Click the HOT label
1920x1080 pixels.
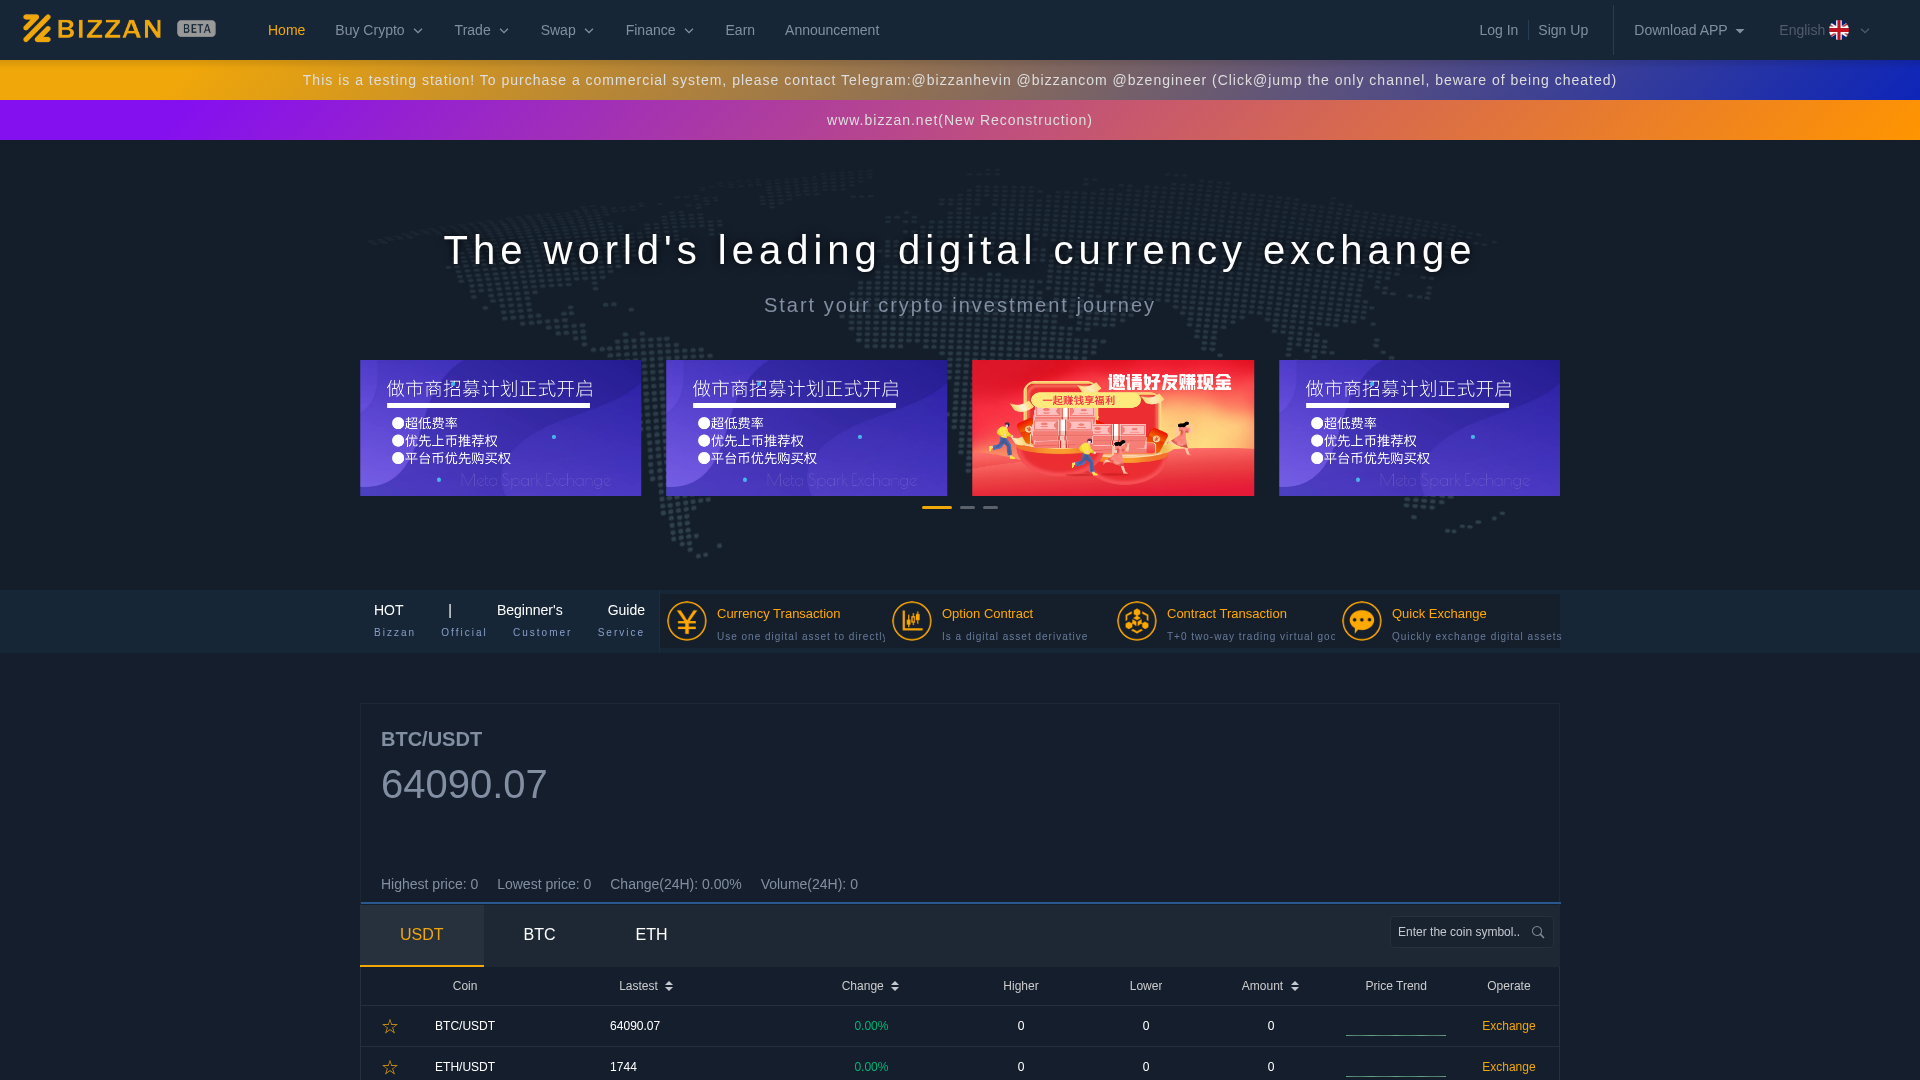click(x=389, y=610)
